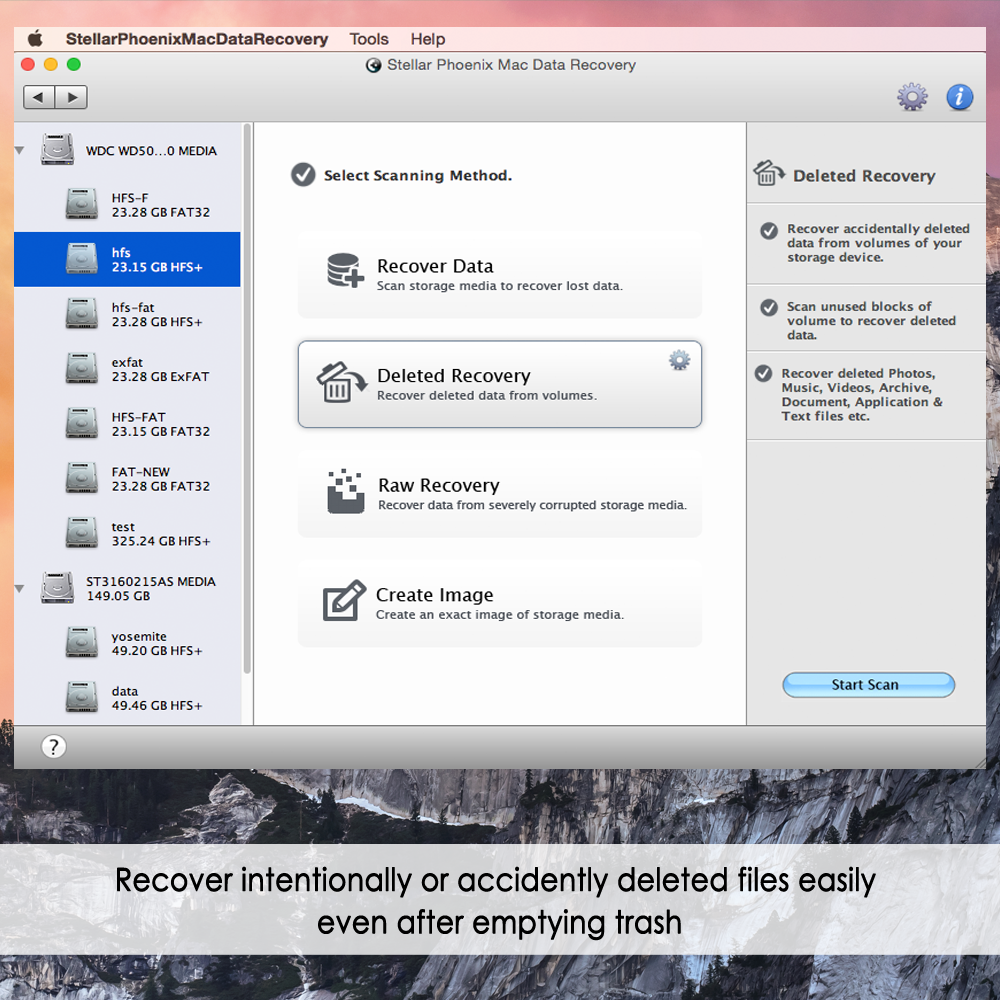1000x1000 pixels.
Task: Go forward with the right arrow button
Action: (71, 97)
